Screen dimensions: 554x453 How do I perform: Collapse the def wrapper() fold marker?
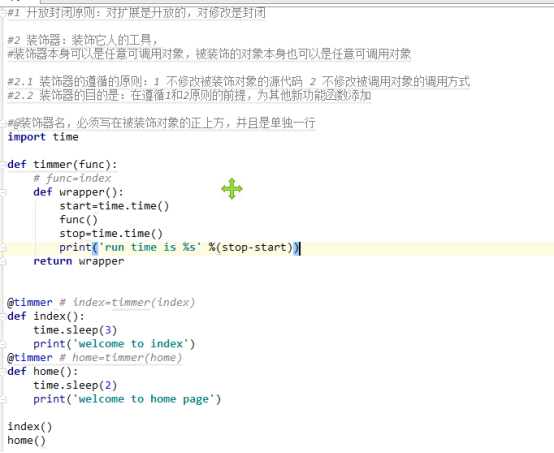click(3, 192)
